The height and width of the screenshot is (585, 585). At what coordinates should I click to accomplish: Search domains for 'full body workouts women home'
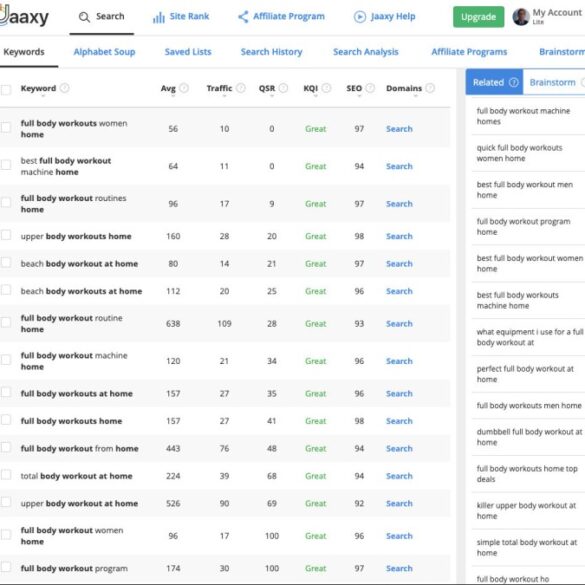click(399, 129)
